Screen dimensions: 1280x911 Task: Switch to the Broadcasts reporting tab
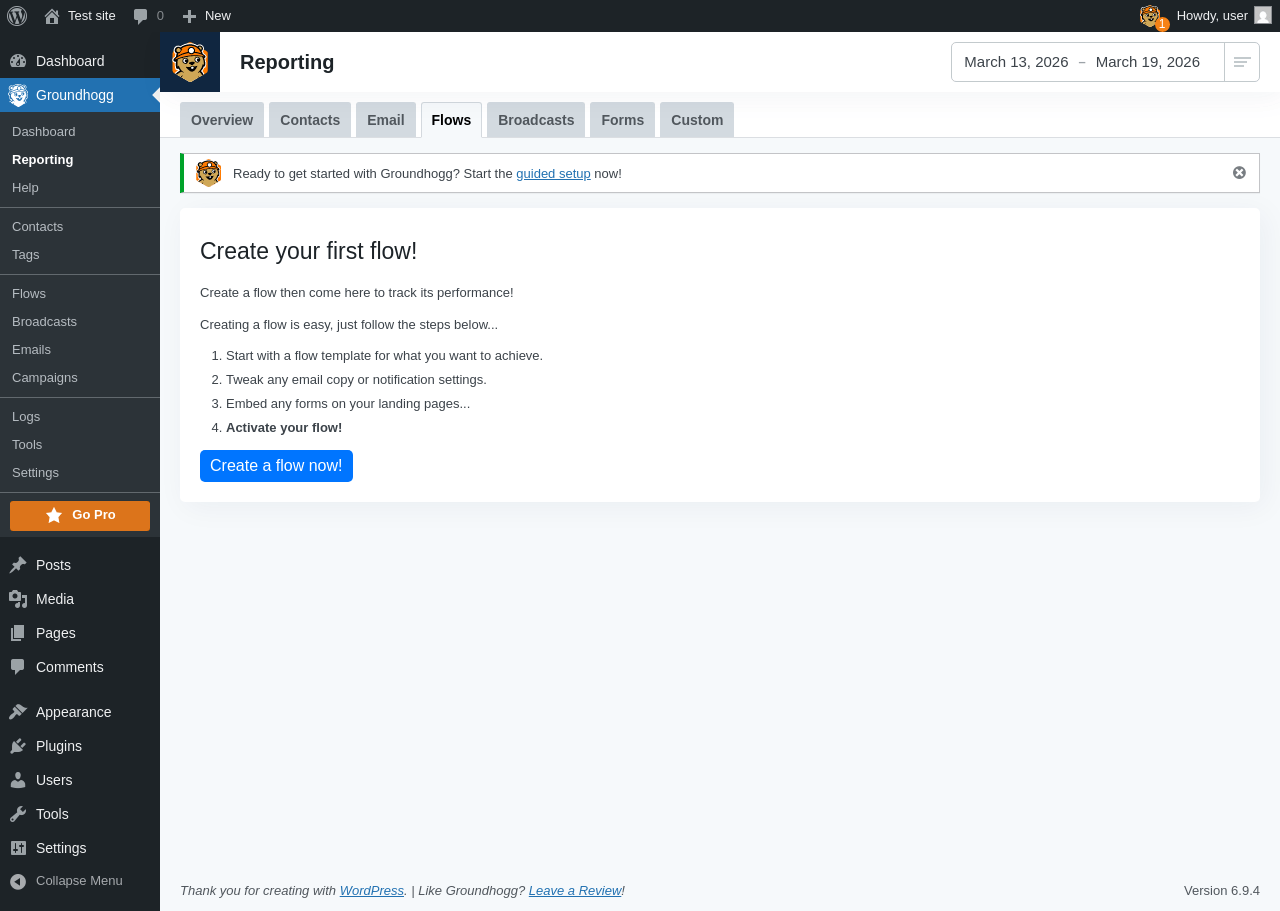(x=536, y=120)
